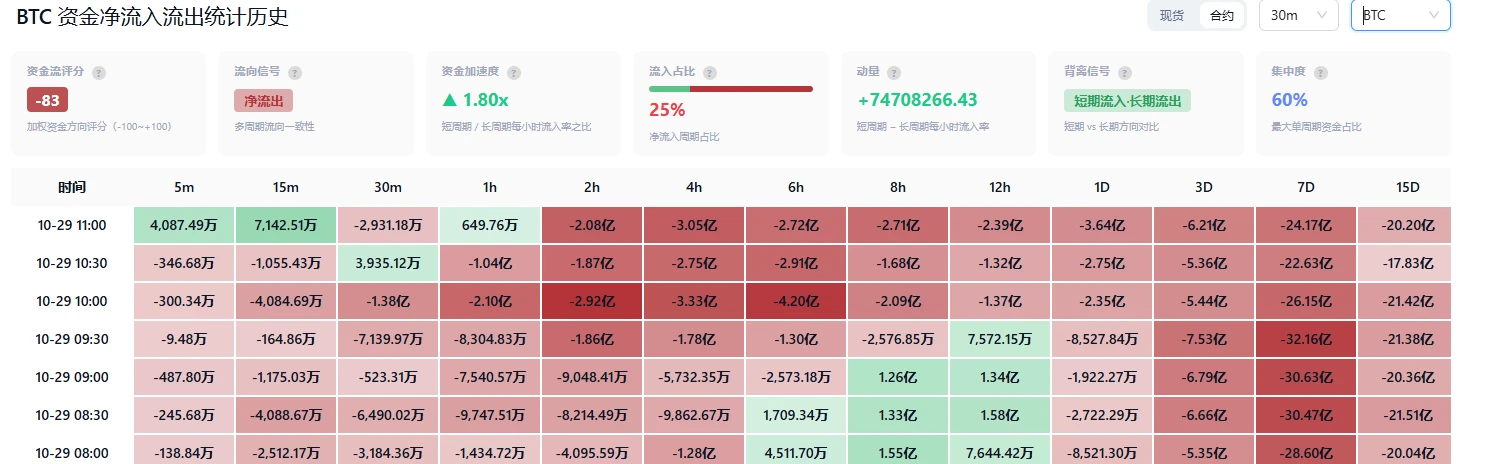Switch to 合约 tab
This screenshot has width=1506, height=464.
click(x=1221, y=15)
